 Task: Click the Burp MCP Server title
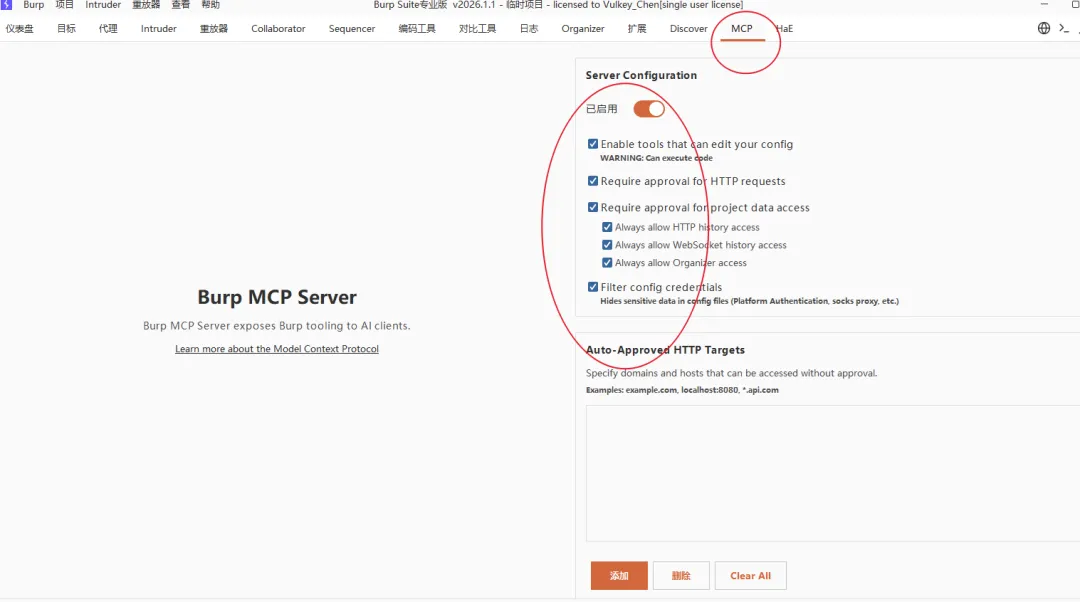277,297
